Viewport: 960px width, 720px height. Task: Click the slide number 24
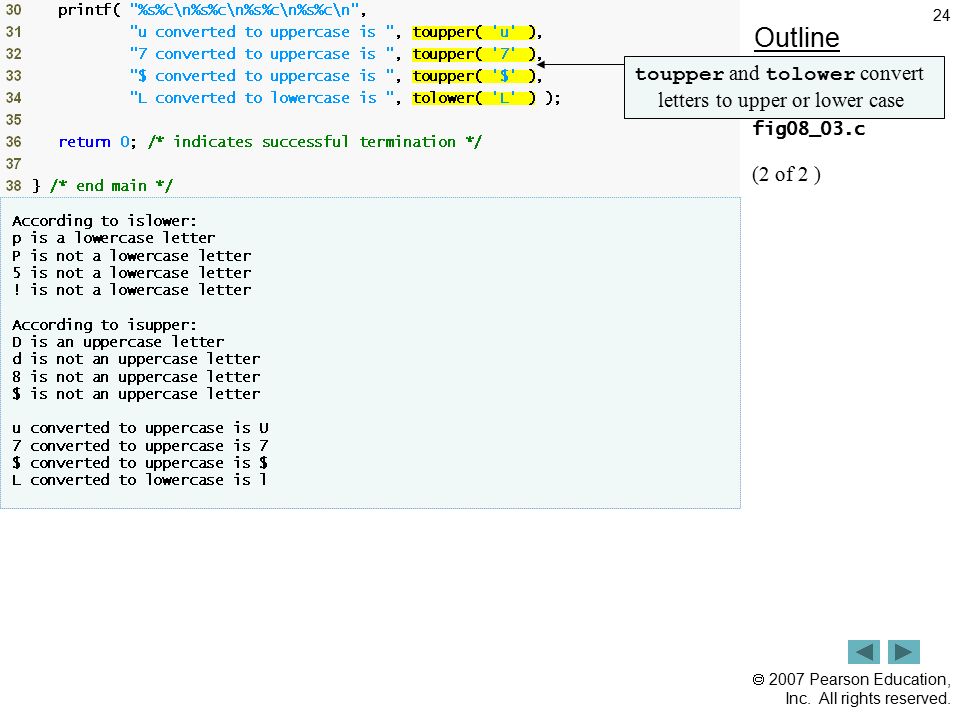pyautogui.click(x=941, y=15)
